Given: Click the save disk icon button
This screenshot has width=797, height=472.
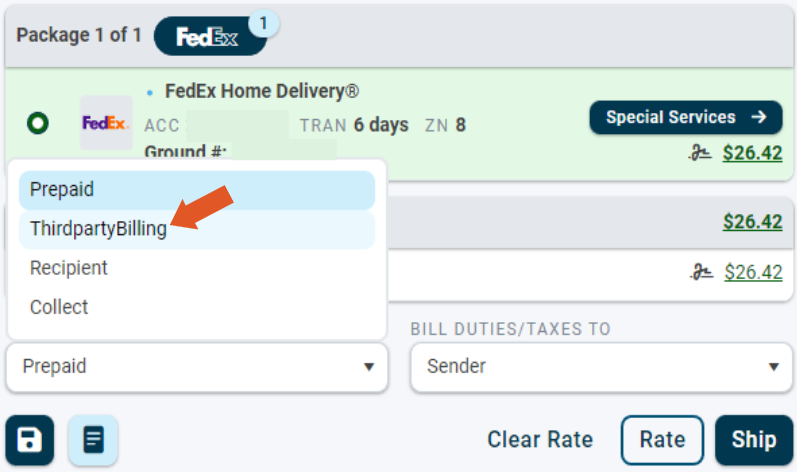Looking at the screenshot, I should tap(30, 439).
